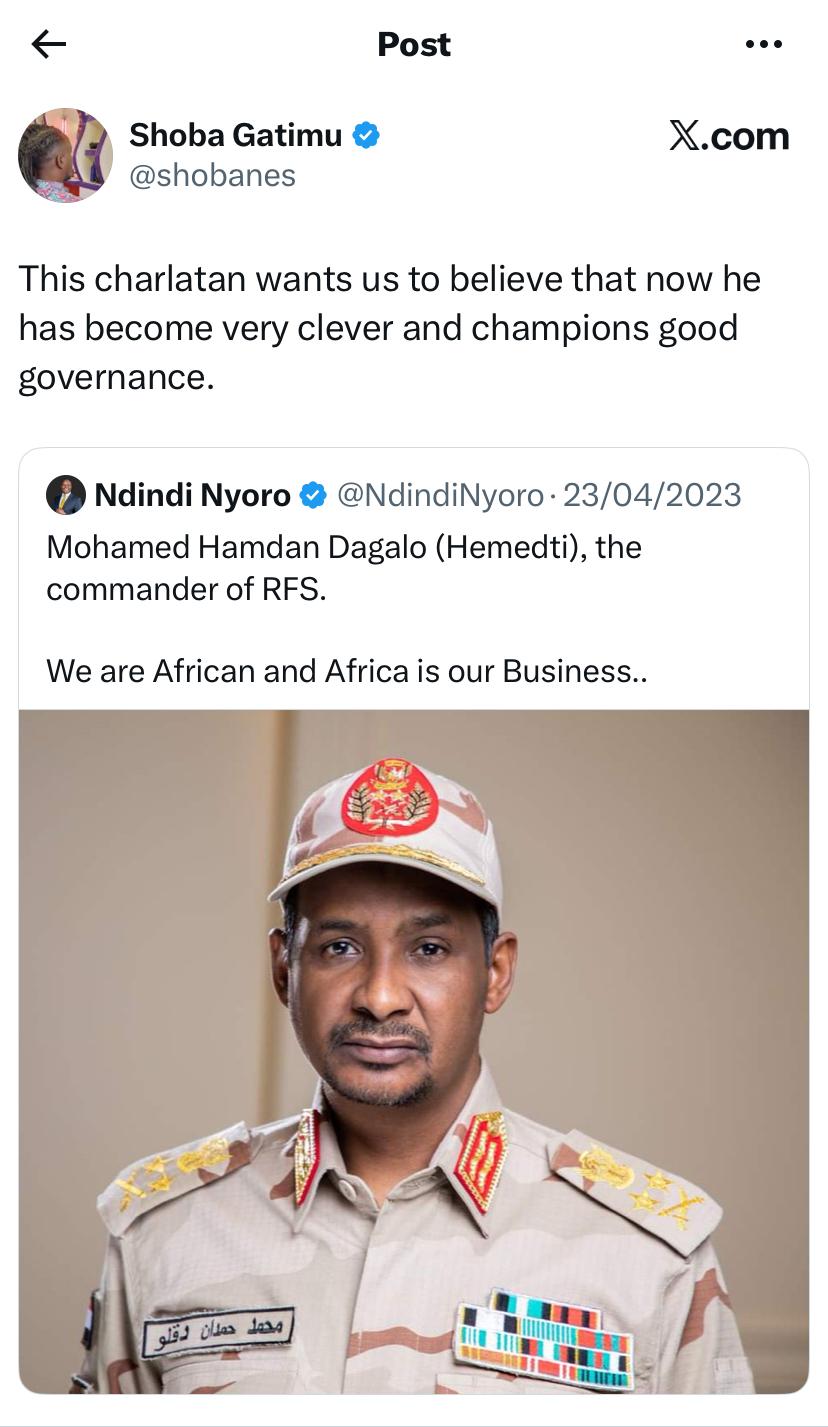
Task: Tap the "Post" header title
Action: pos(414,44)
